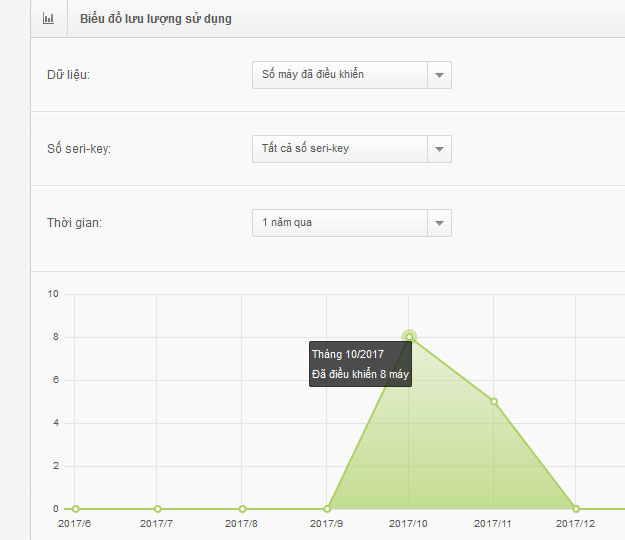Click the 2017/9 data point on chart
625x540 pixels.
click(327, 509)
